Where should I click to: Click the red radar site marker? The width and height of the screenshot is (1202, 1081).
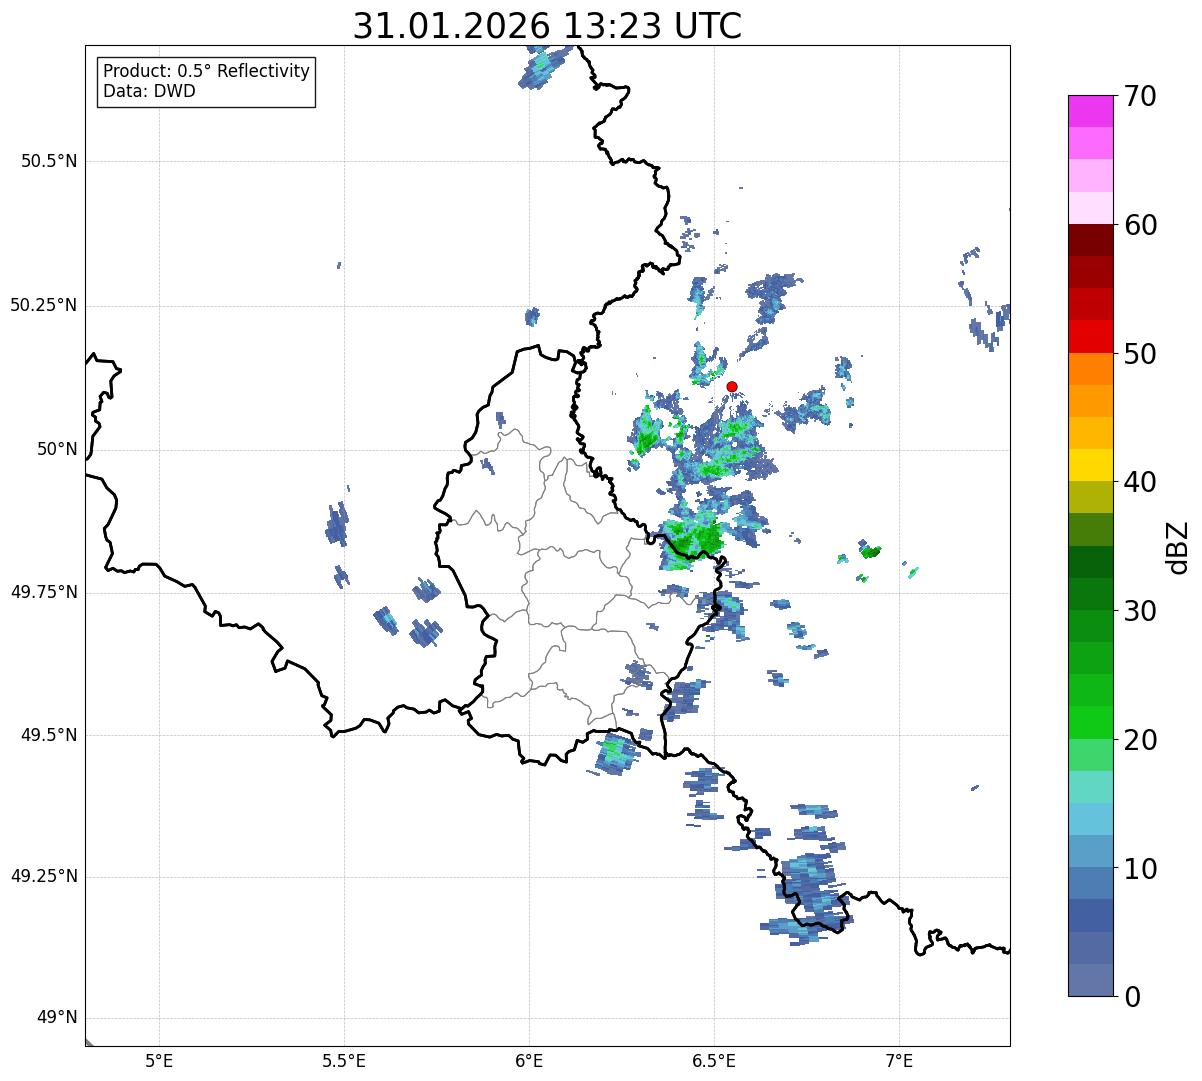[x=732, y=387]
